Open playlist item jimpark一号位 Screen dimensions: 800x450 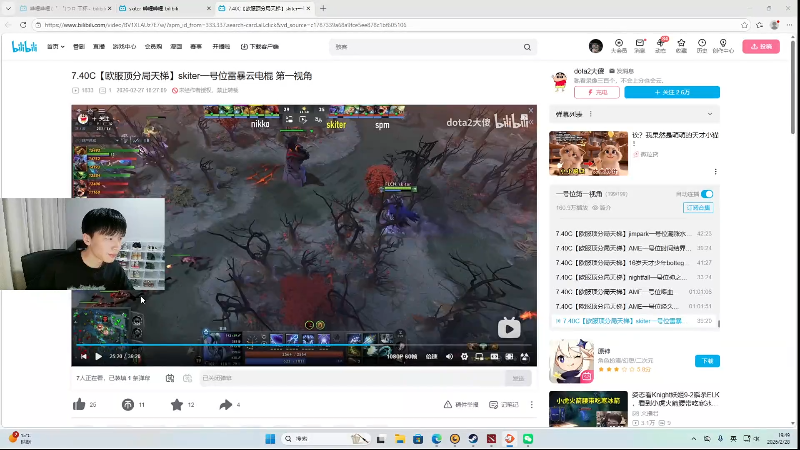(633, 234)
